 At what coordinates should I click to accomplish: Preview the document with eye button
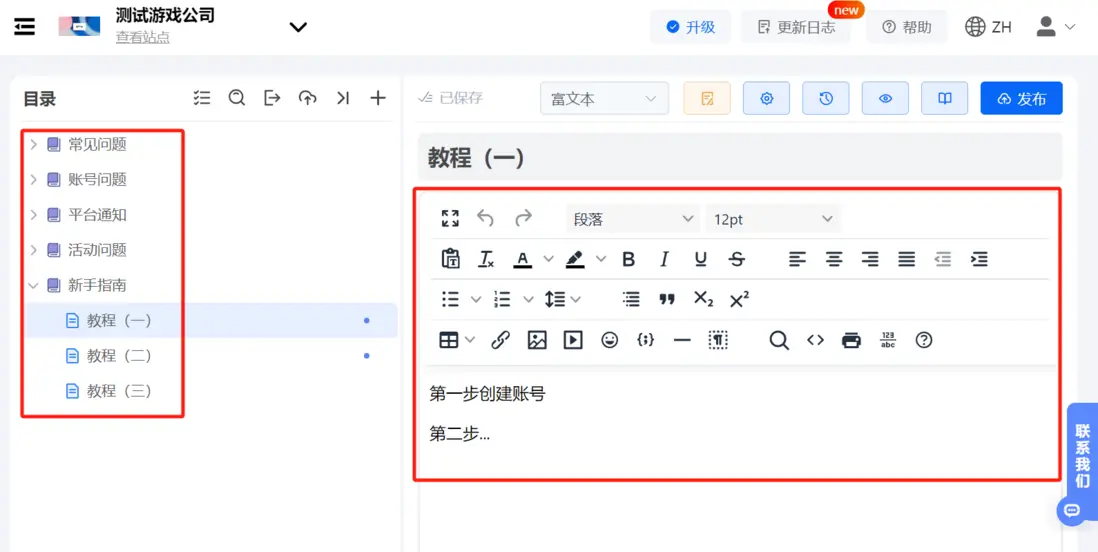pyautogui.click(x=886, y=99)
